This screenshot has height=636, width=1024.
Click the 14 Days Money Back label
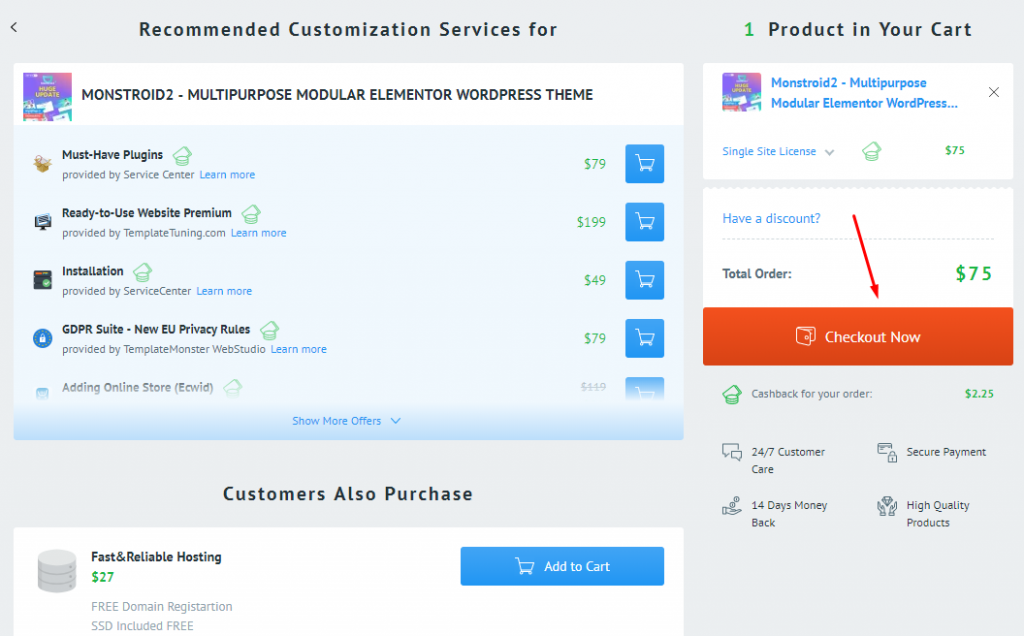point(789,514)
